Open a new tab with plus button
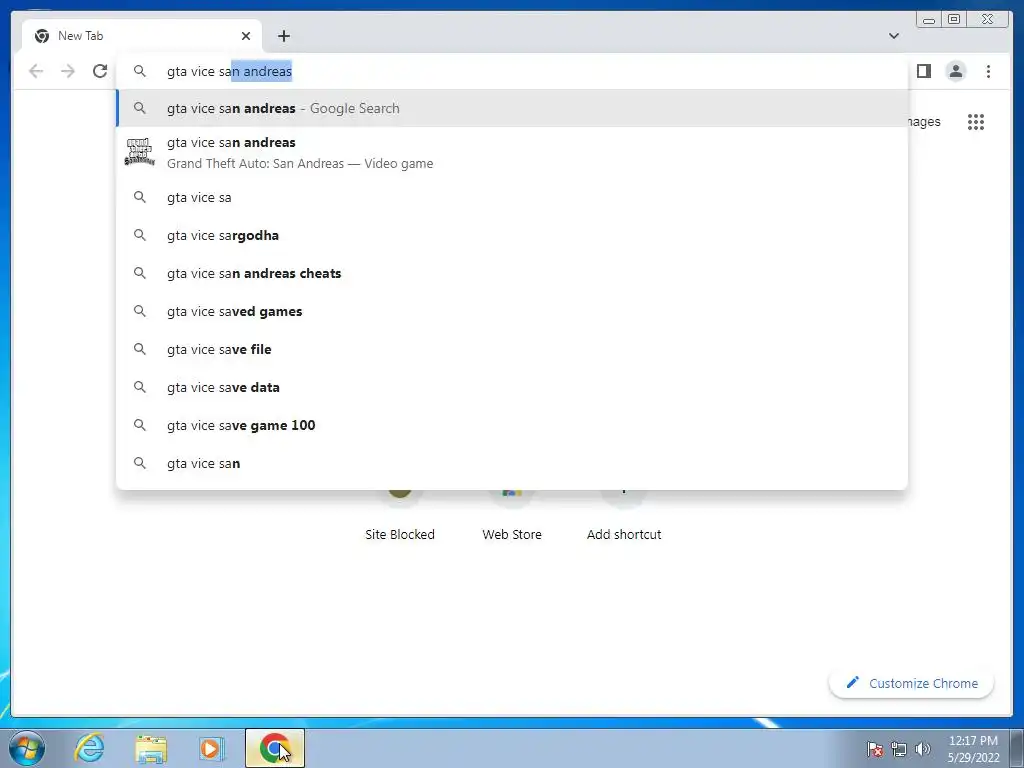This screenshot has height=768, width=1024. click(283, 36)
